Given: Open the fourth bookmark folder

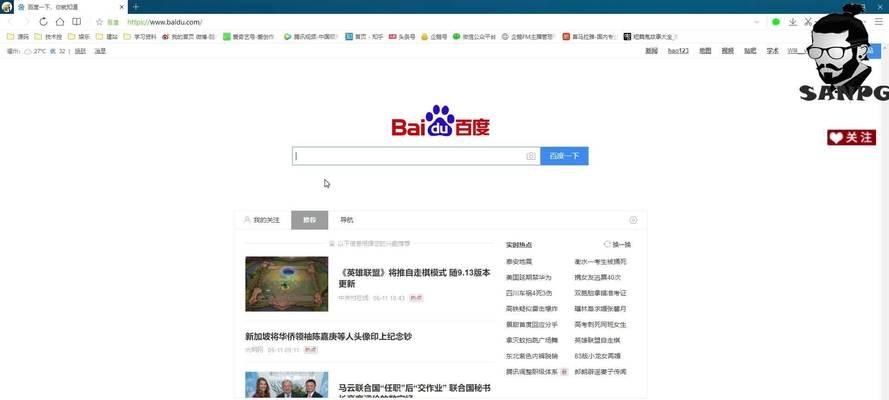Looking at the screenshot, I should 107,37.
